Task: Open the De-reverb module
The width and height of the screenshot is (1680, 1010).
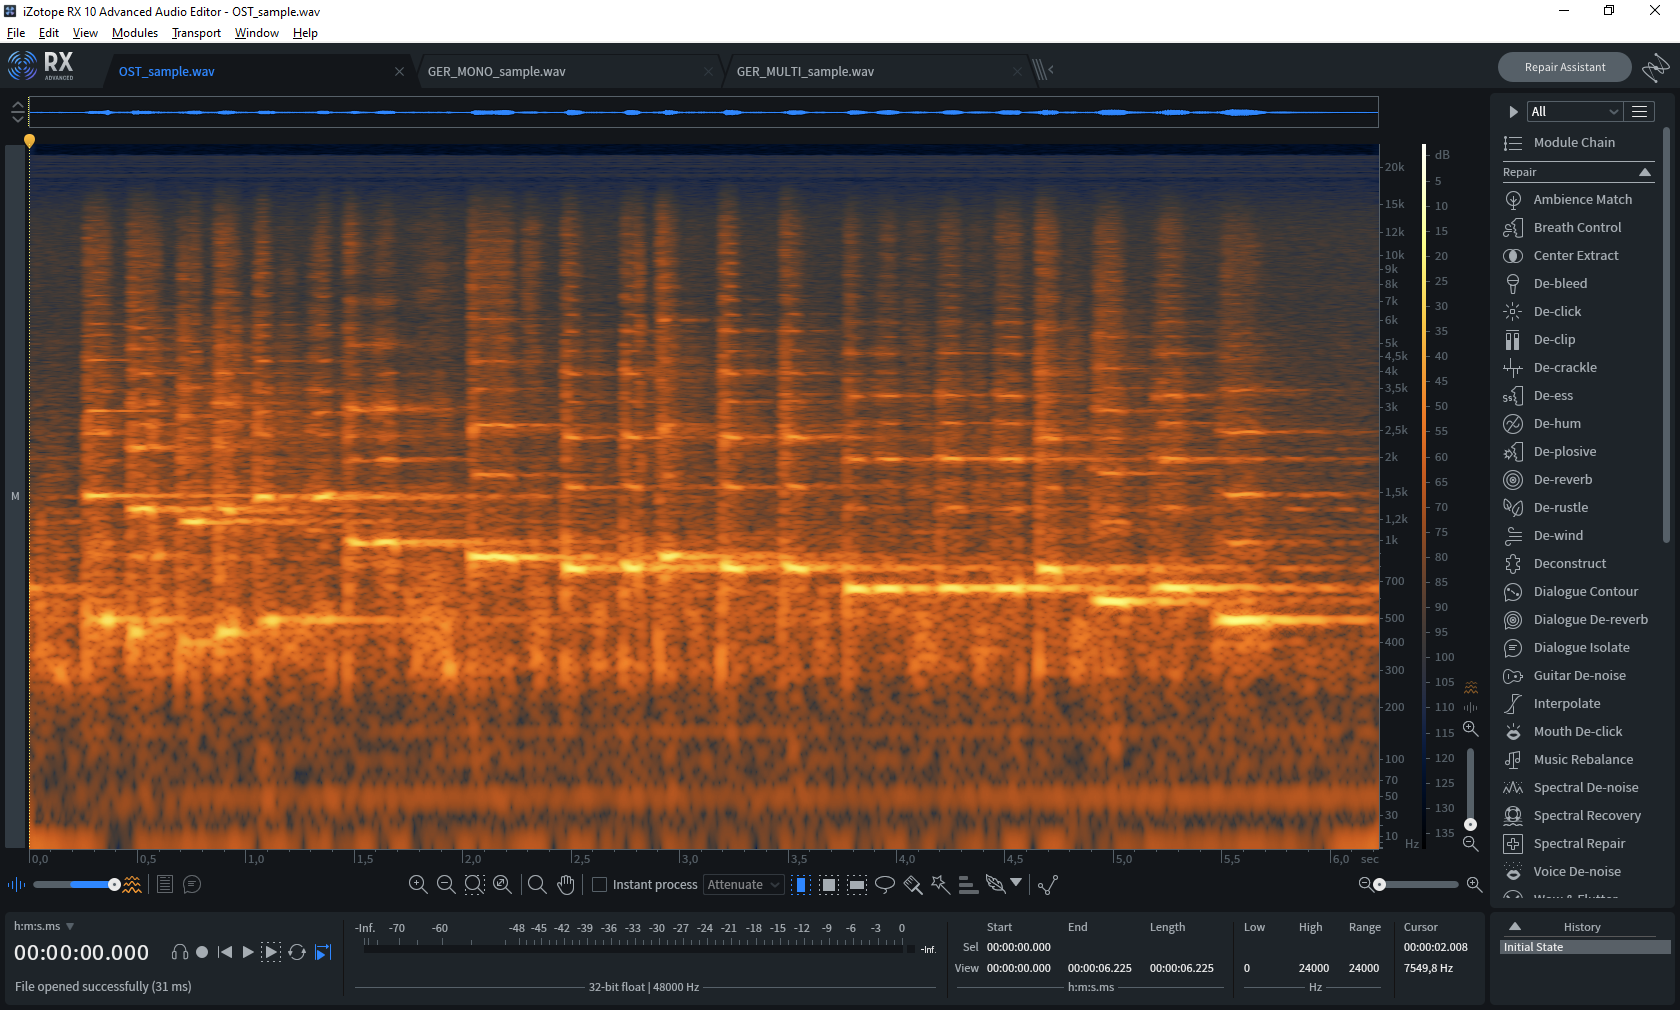Action: (1562, 479)
